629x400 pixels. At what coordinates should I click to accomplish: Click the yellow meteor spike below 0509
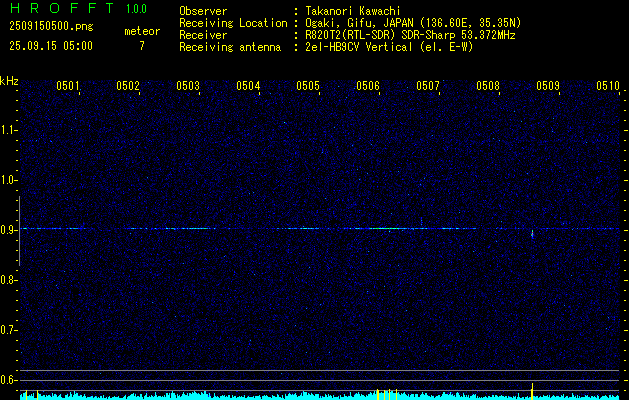pyautogui.click(x=532, y=392)
